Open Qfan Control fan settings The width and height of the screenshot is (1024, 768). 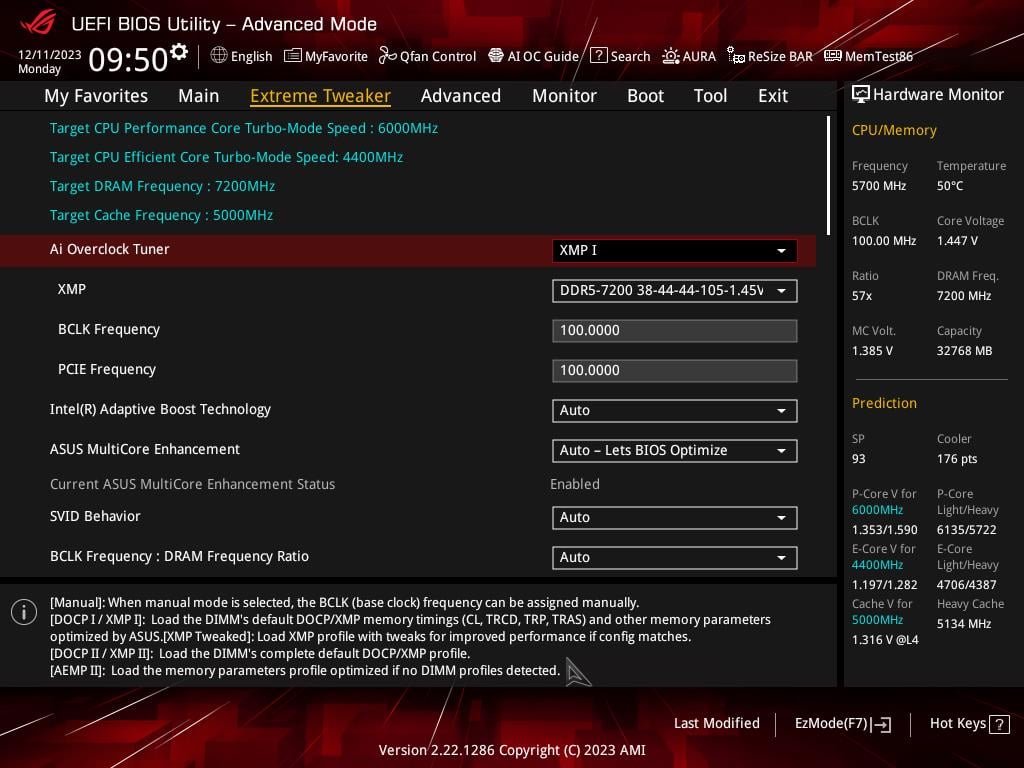[x=427, y=56]
